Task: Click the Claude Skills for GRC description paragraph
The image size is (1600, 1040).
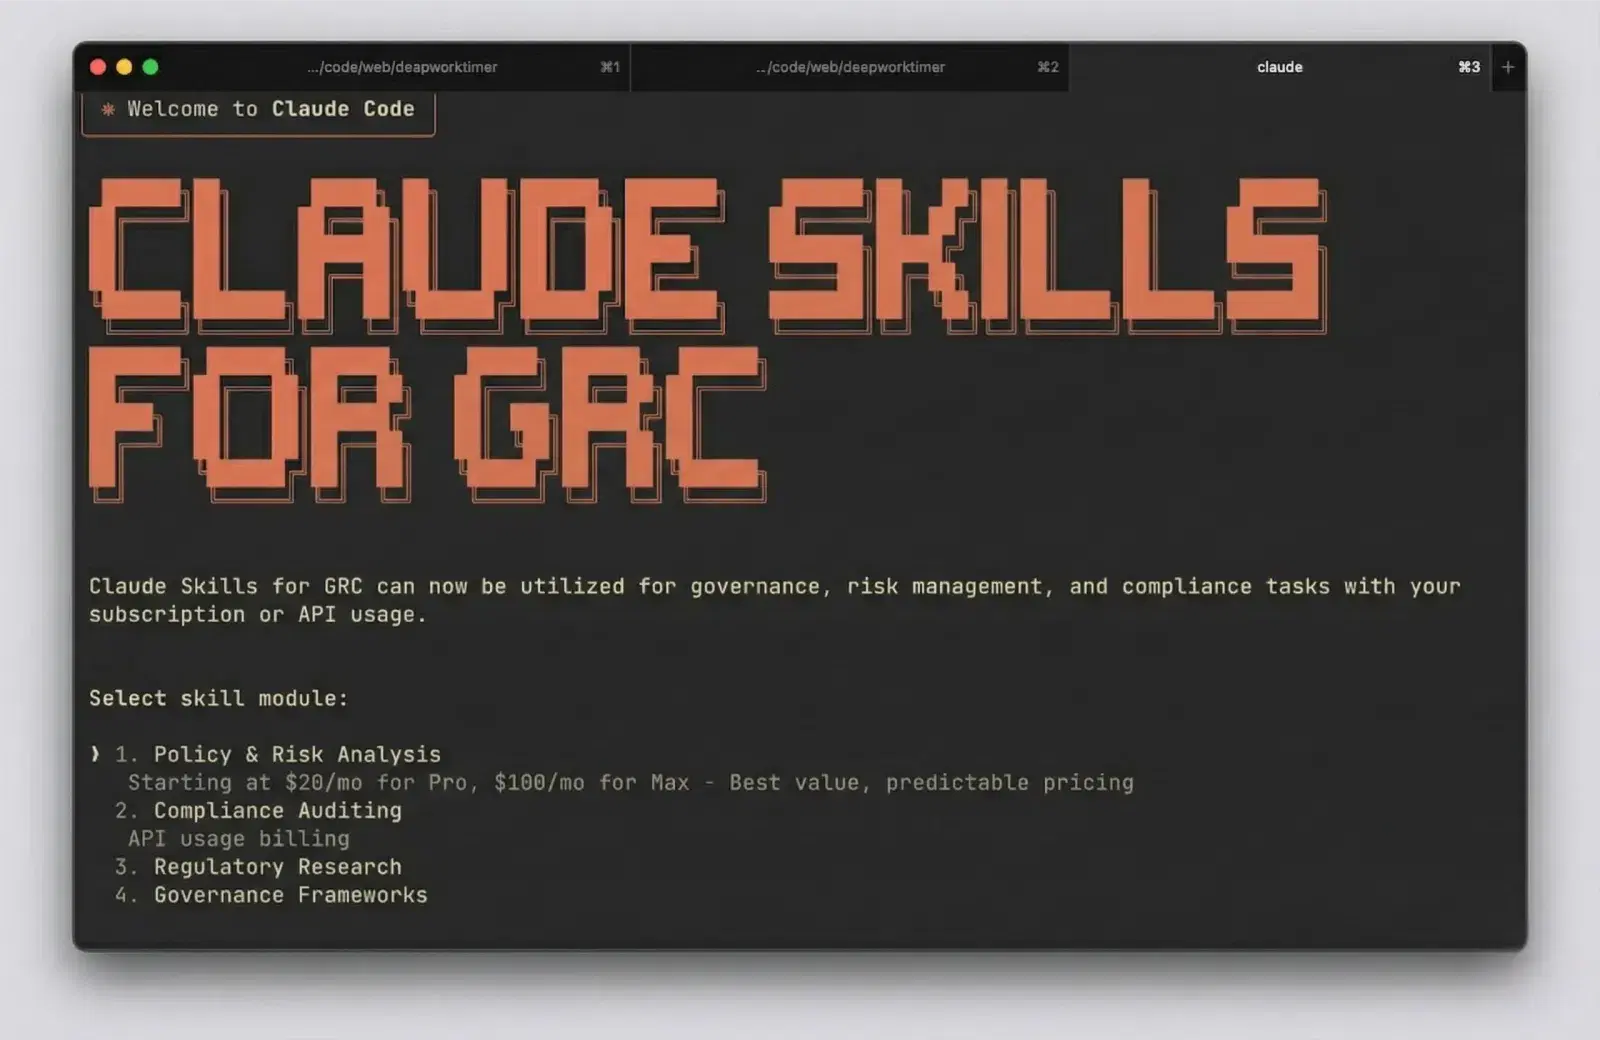Action: pos(775,600)
